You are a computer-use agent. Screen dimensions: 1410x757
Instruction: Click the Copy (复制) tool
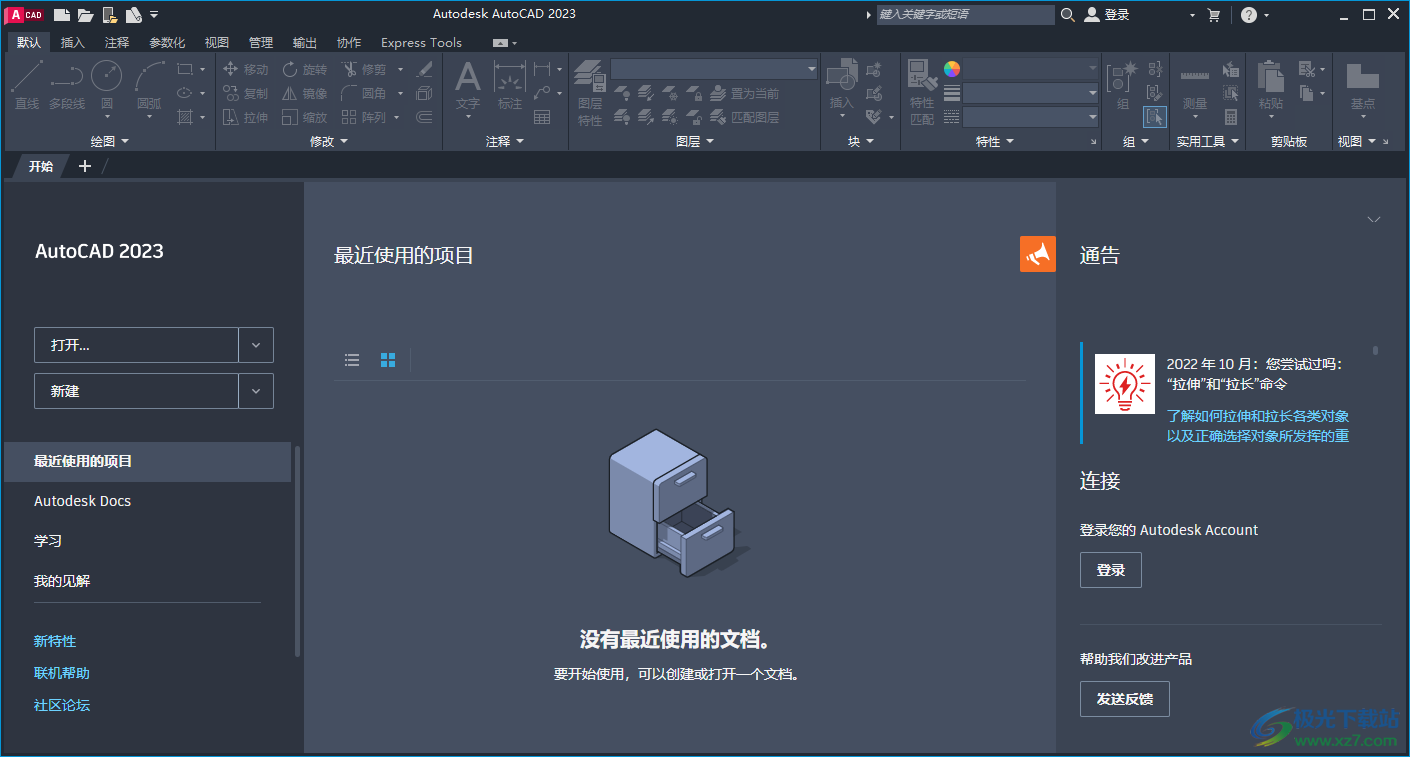click(x=245, y=93)
